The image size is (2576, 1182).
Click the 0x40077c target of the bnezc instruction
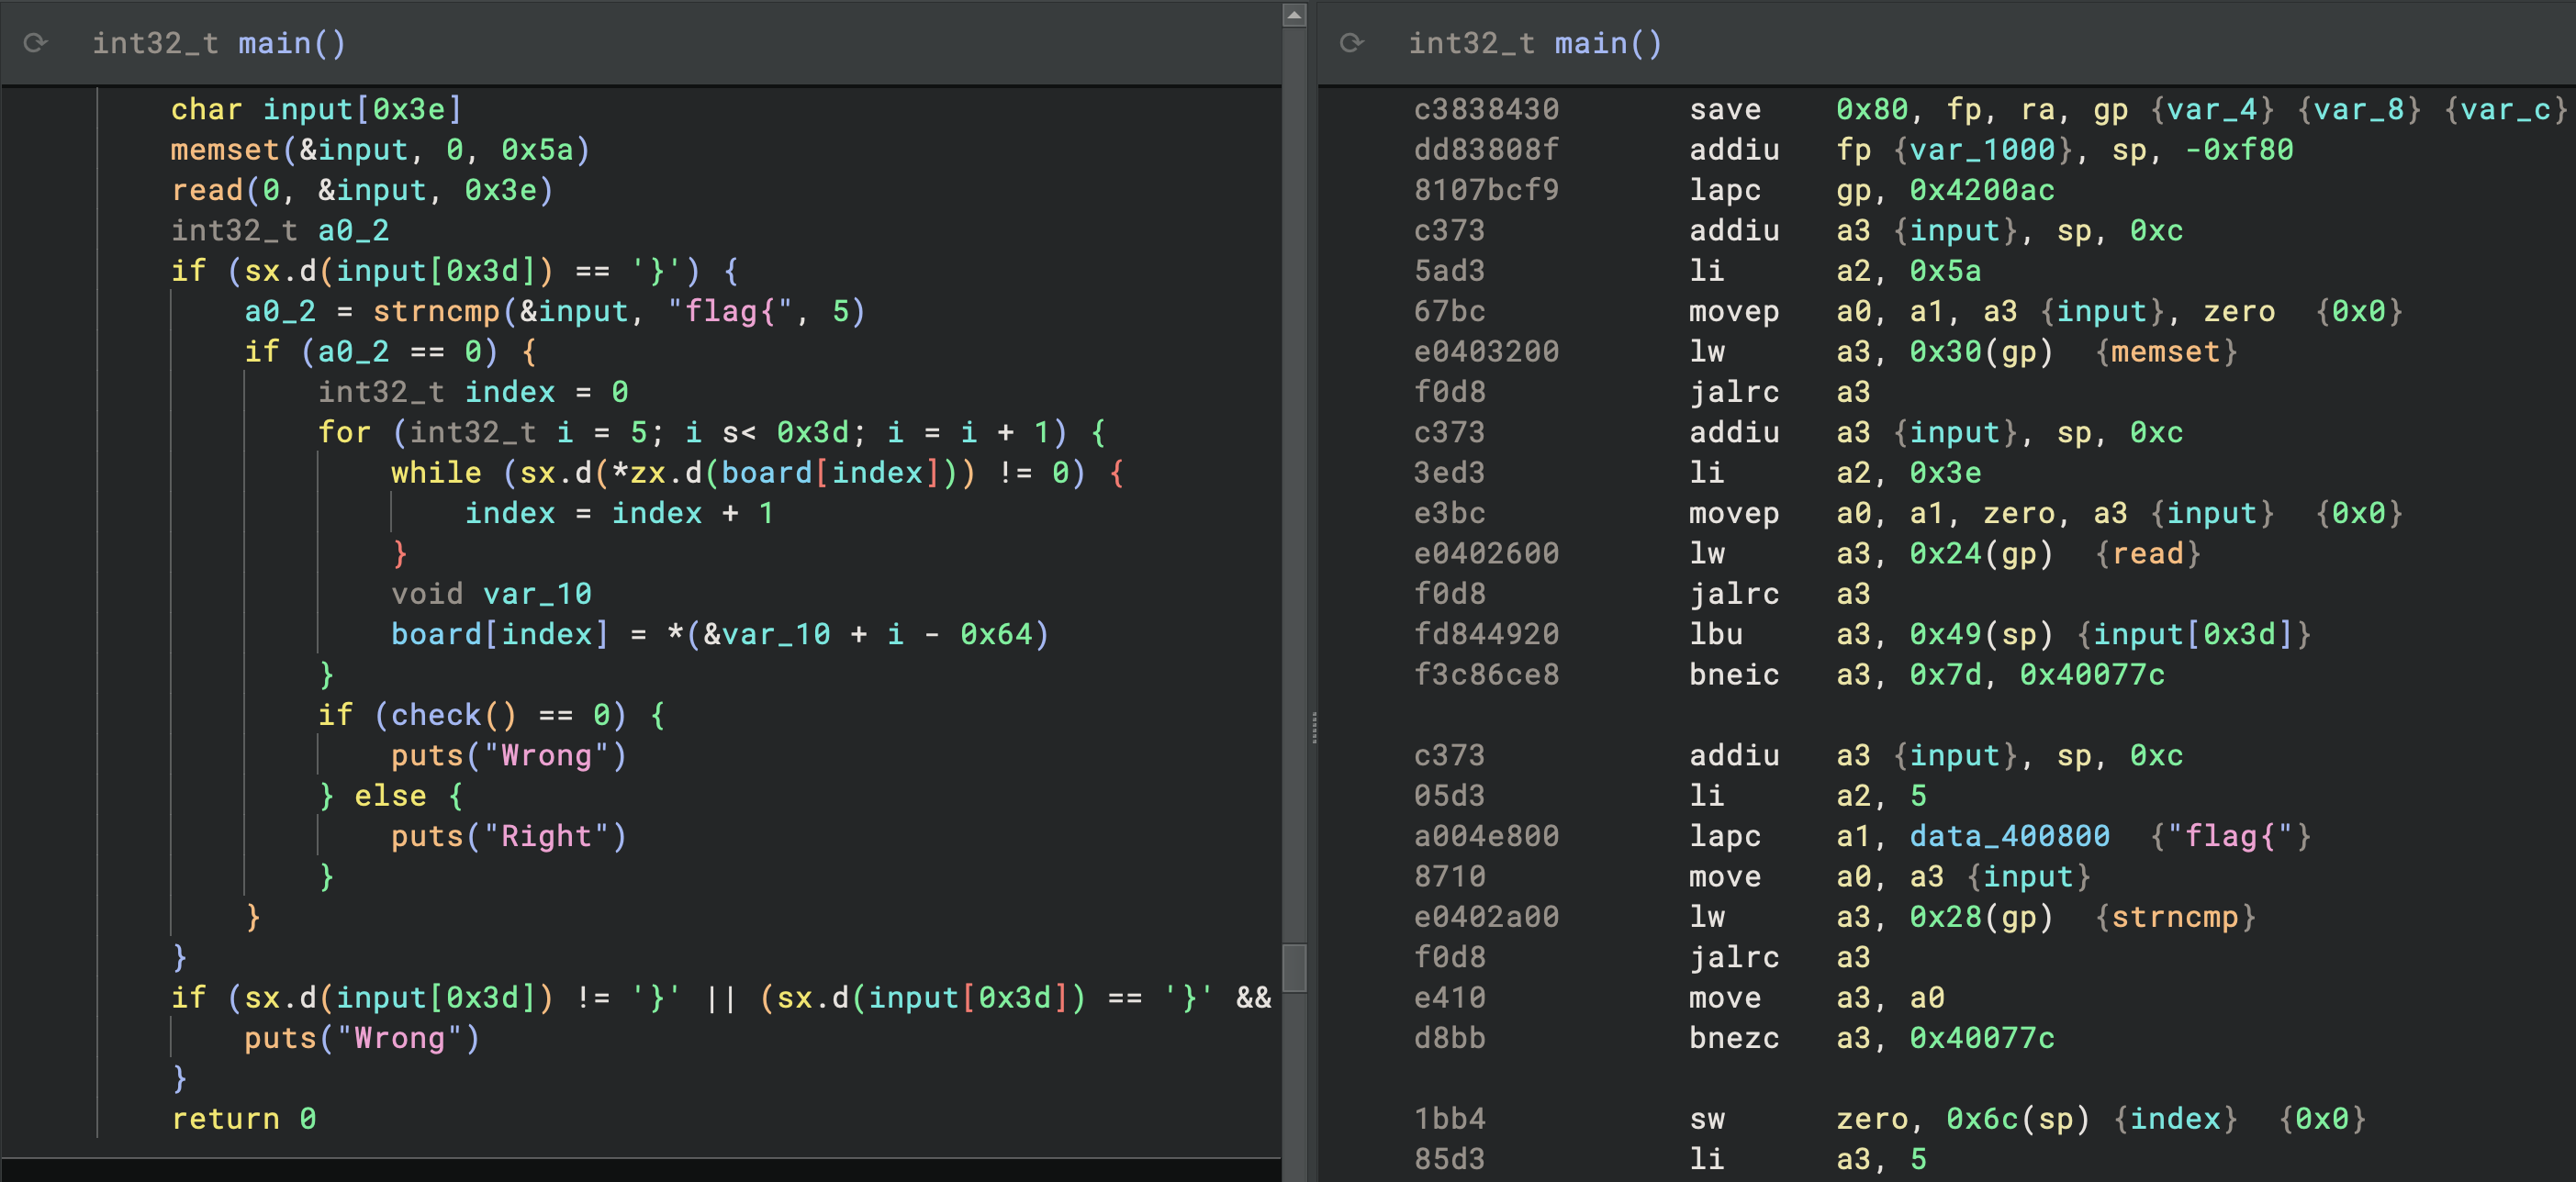click(x=1981, y=1038)
